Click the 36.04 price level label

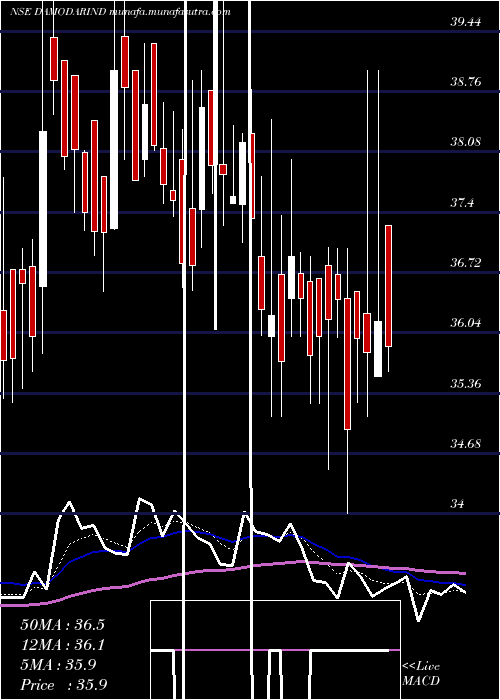point(466,323)
